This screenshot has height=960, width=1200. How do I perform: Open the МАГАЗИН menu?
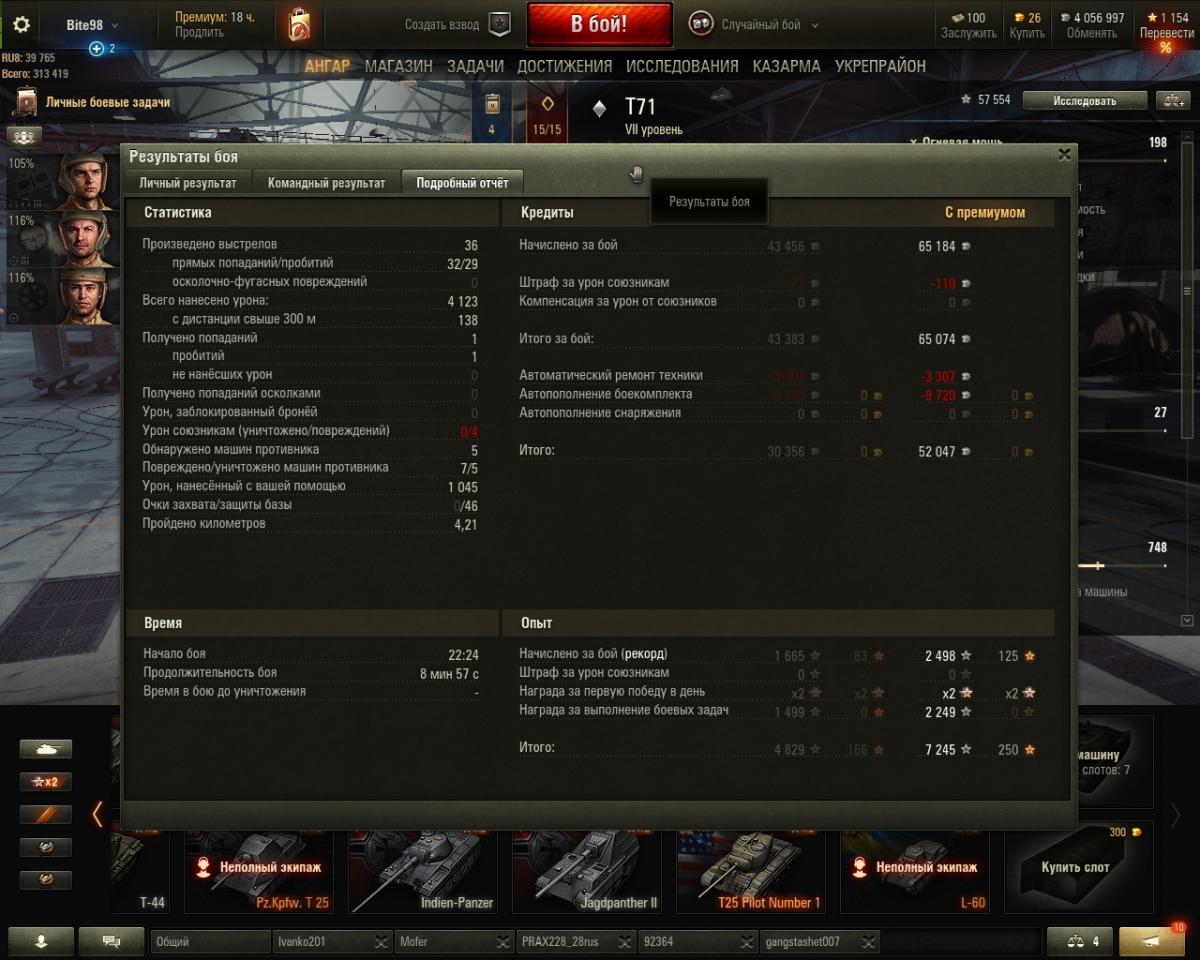[x=399, y=66]
